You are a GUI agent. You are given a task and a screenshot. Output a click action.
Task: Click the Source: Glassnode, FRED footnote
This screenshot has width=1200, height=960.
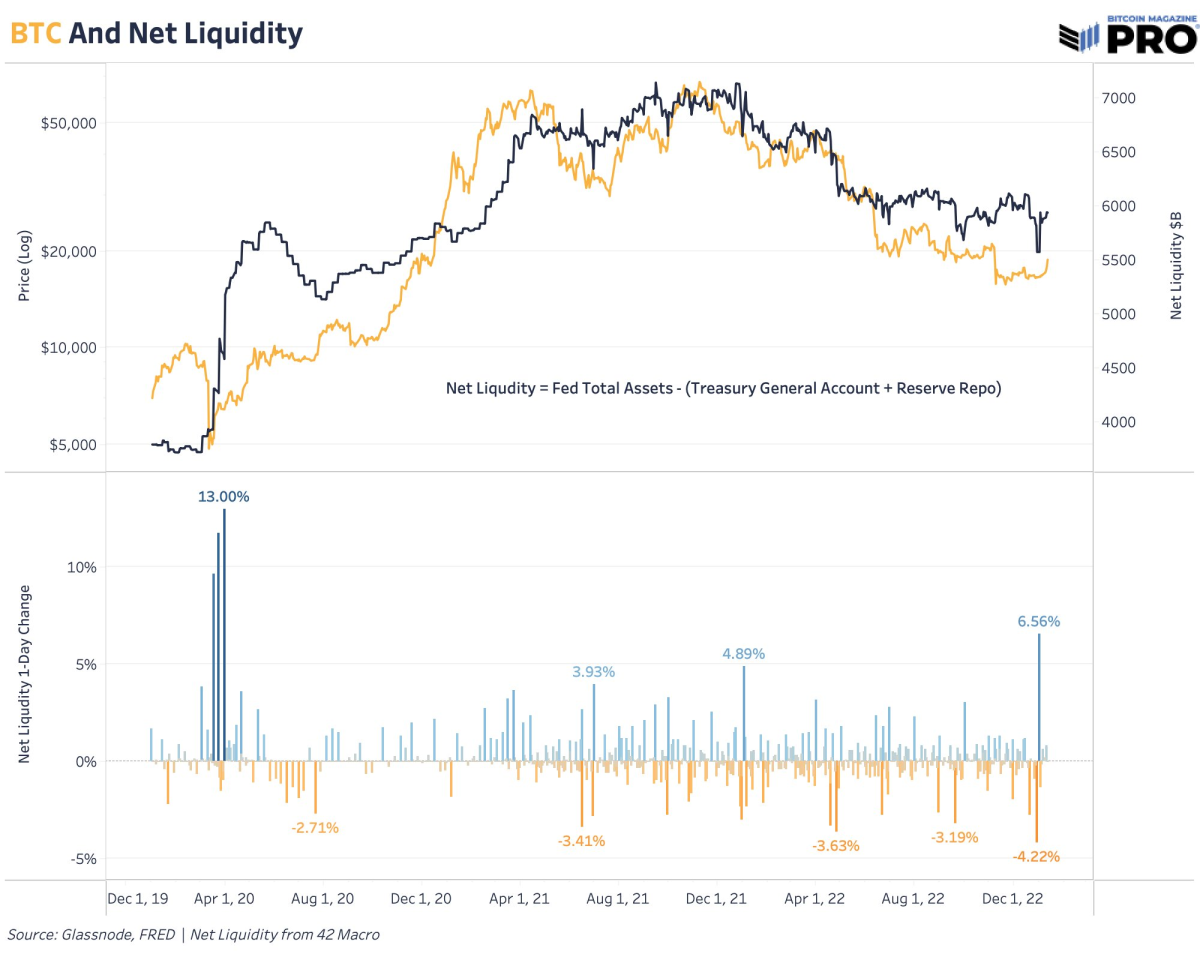click(194, 935)
